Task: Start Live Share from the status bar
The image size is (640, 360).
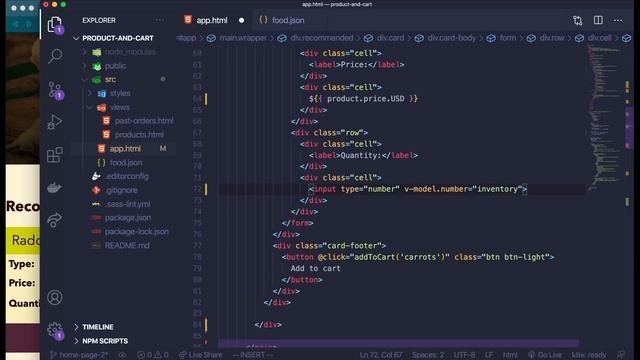Action: [x=201, y=355]
